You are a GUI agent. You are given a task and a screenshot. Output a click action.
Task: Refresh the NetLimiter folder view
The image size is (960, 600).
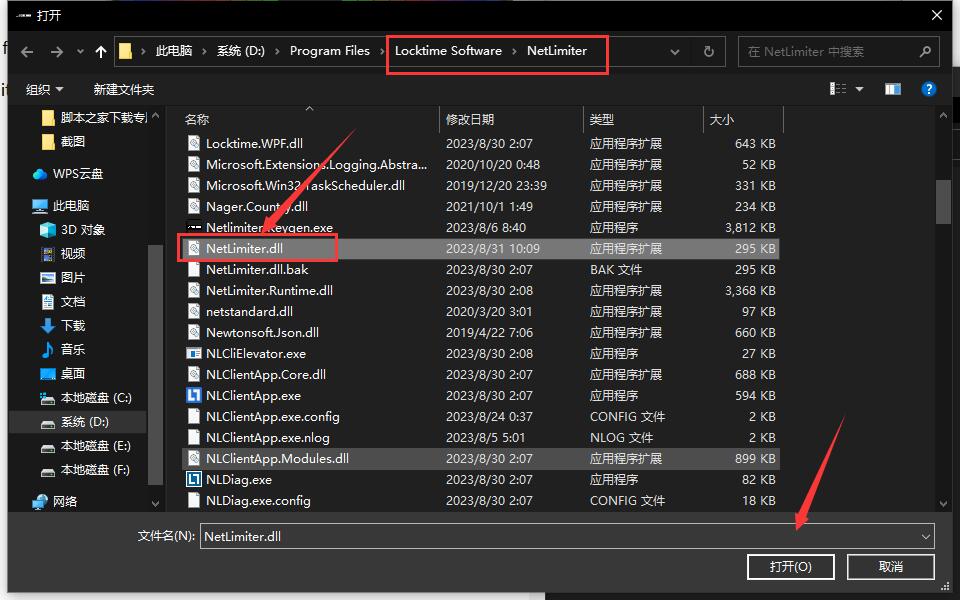click(x=708, y=51)
